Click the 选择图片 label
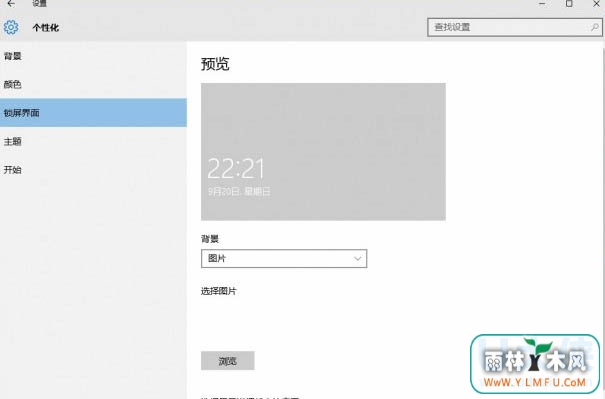 click(219, 291)
